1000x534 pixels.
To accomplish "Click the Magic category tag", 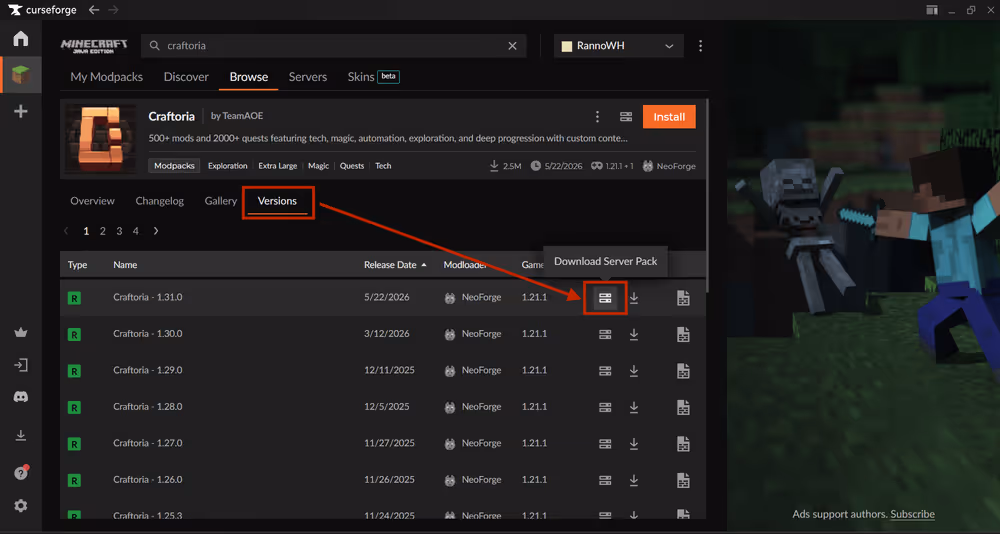I will [x=318, y=166].
